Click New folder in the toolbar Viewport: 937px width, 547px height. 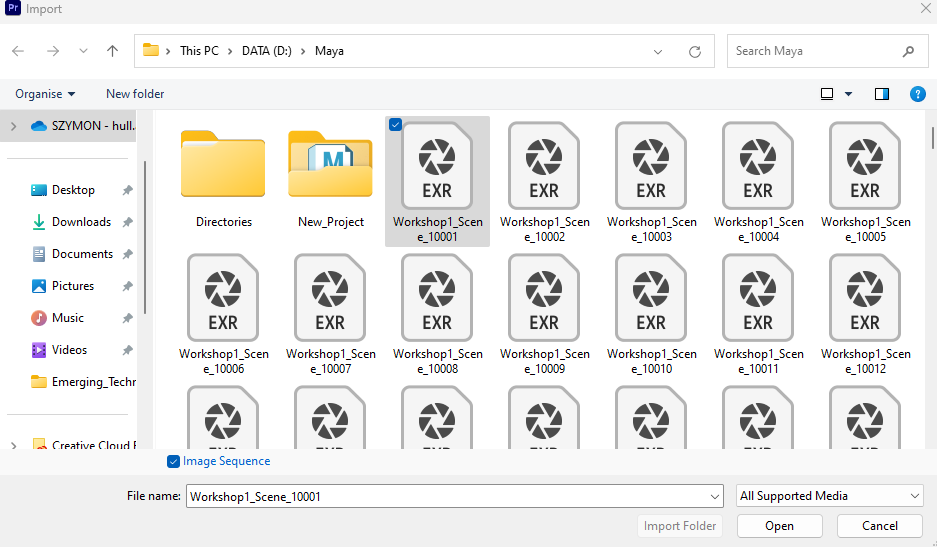[x=135, y=94]
